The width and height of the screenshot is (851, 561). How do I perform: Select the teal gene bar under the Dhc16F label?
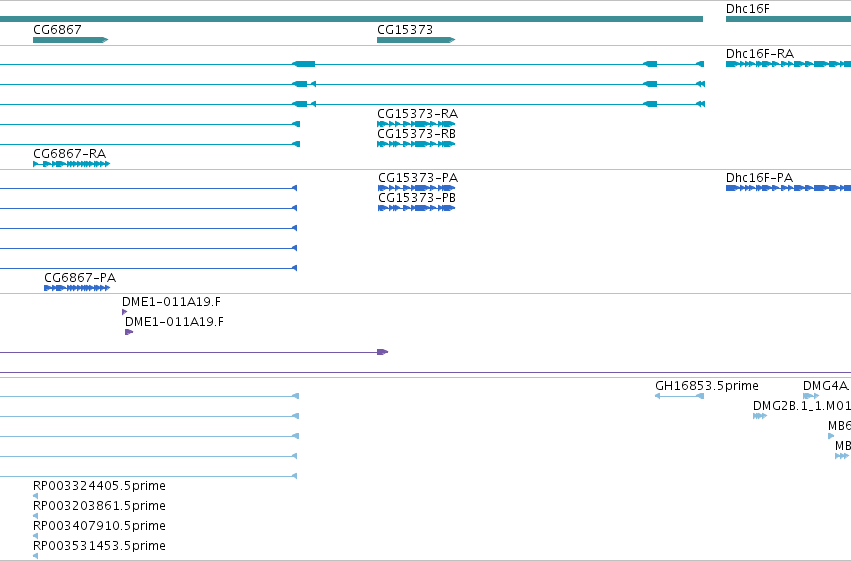pyautogui.click(x=788, y=19)
